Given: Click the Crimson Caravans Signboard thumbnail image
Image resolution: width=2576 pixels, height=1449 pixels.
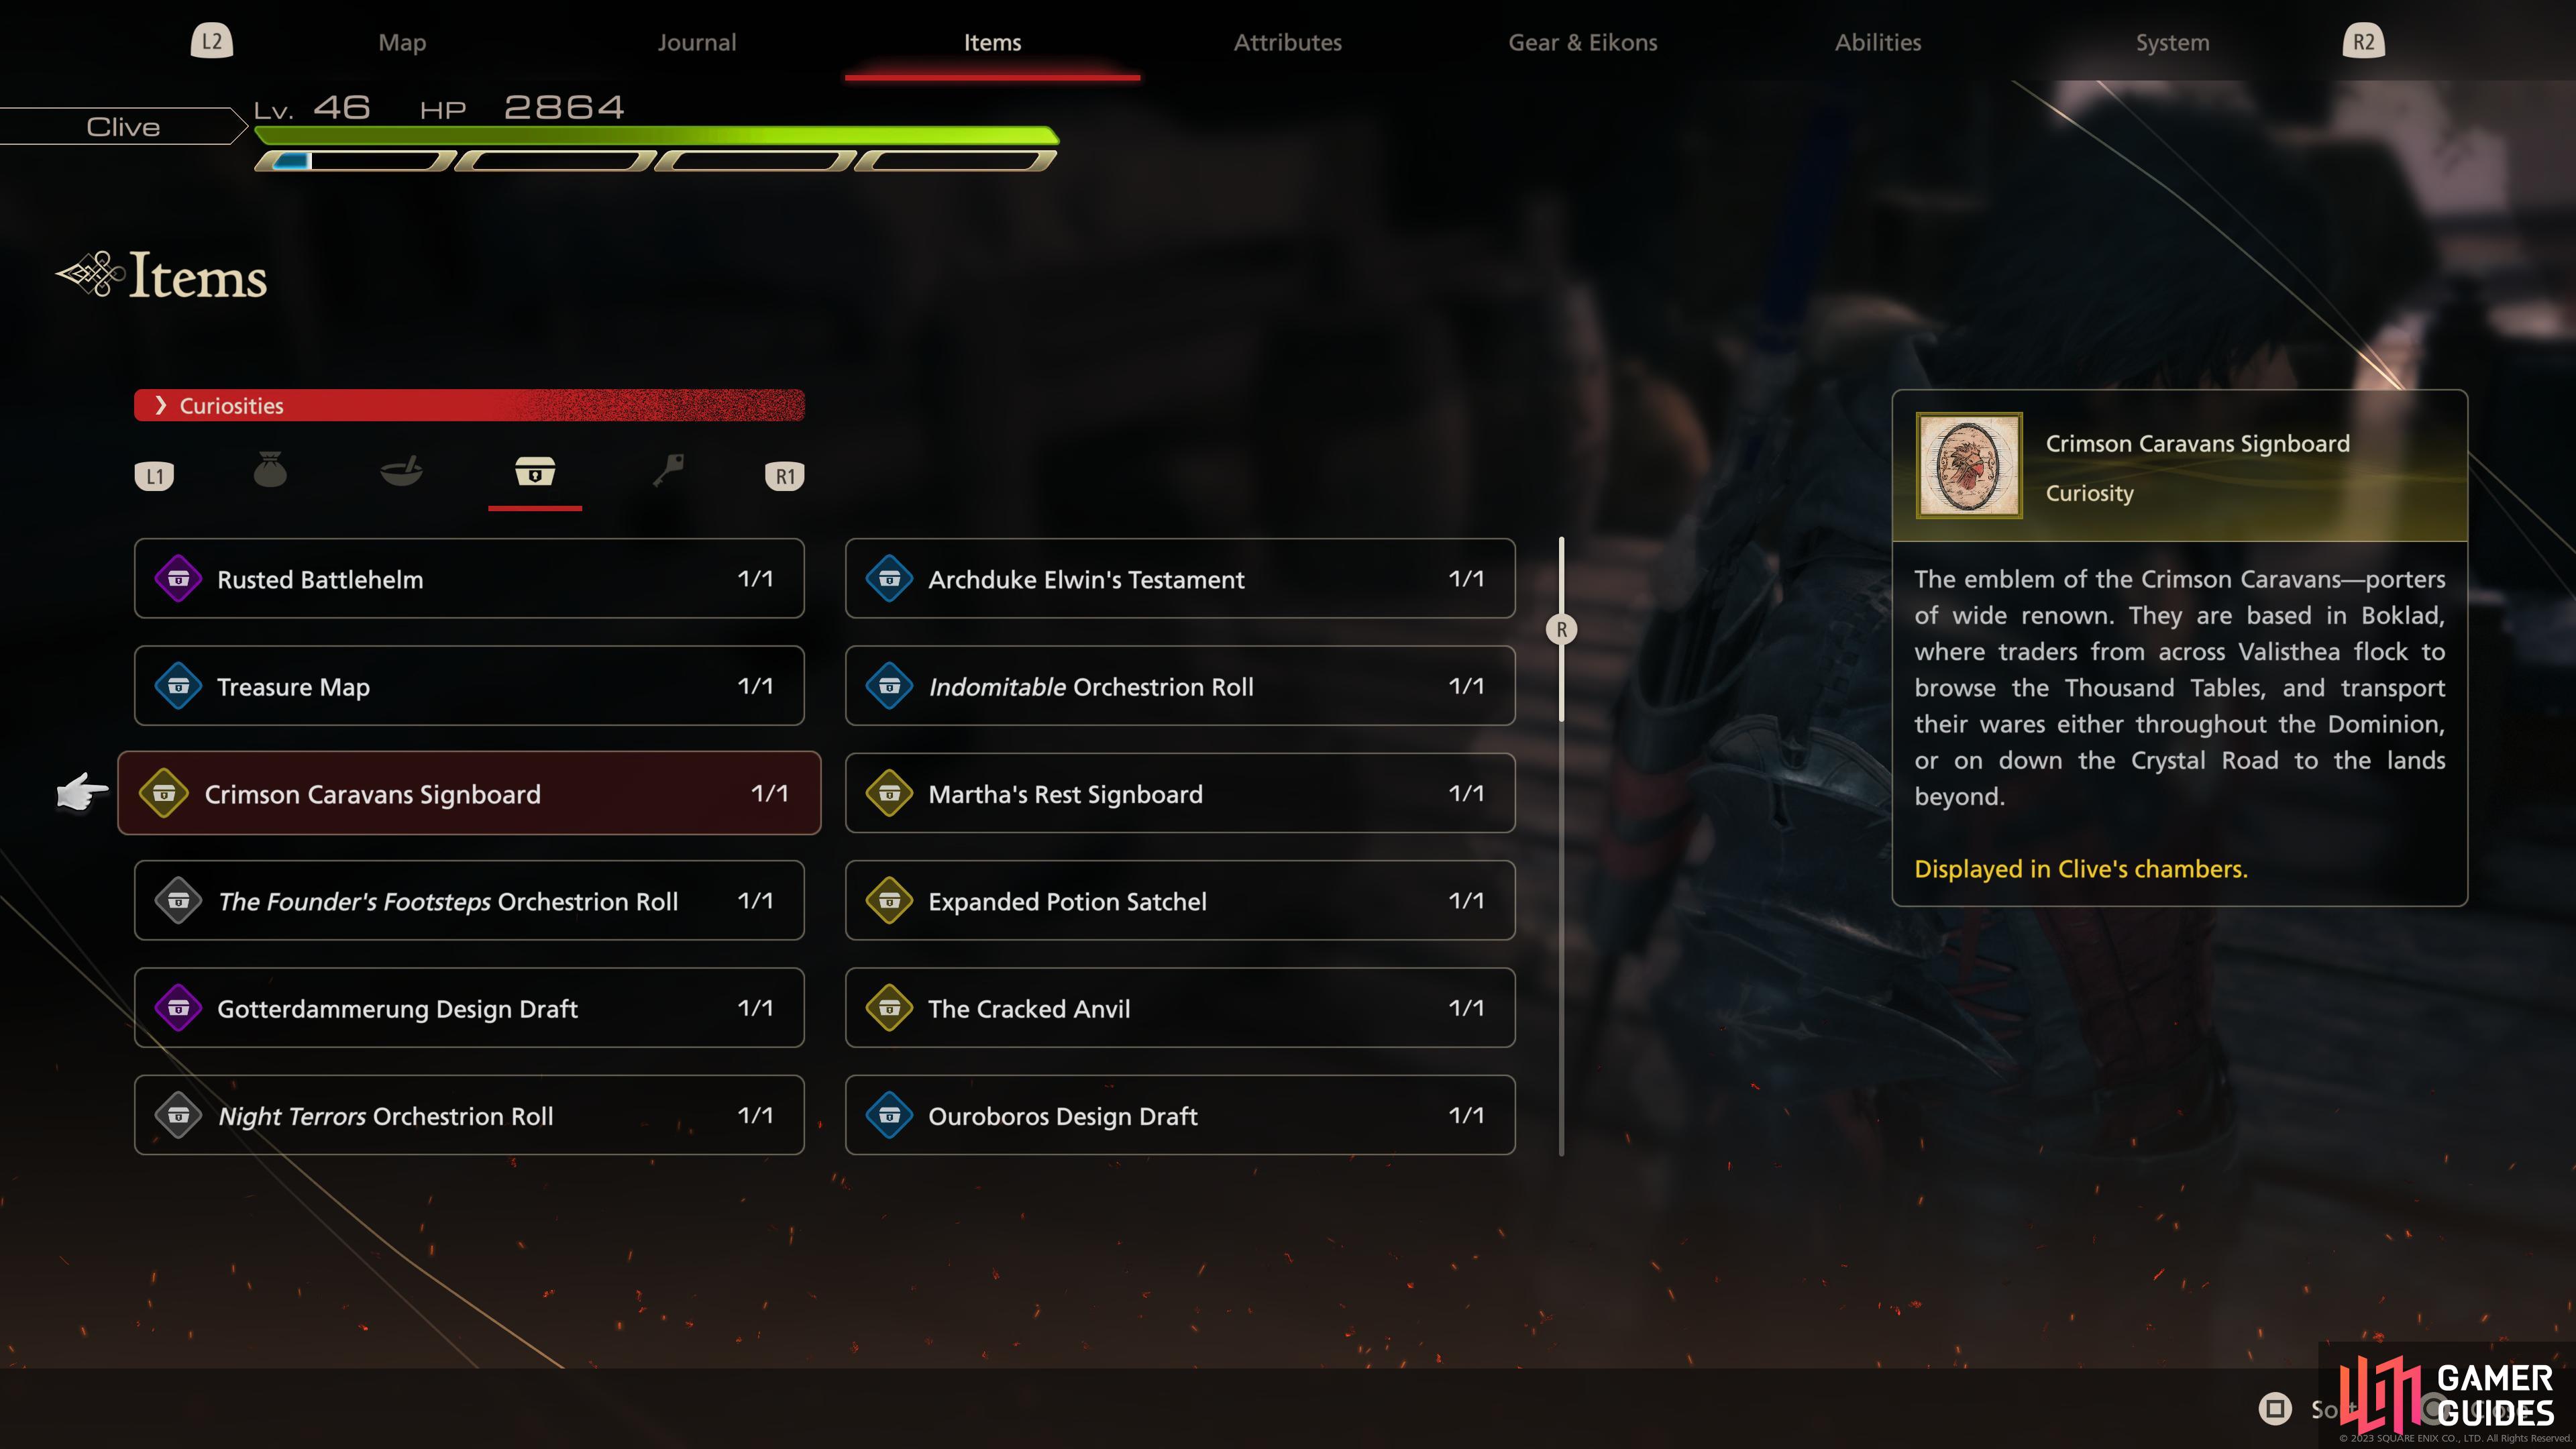Looking at the screenshot, I should [1969, 466].
